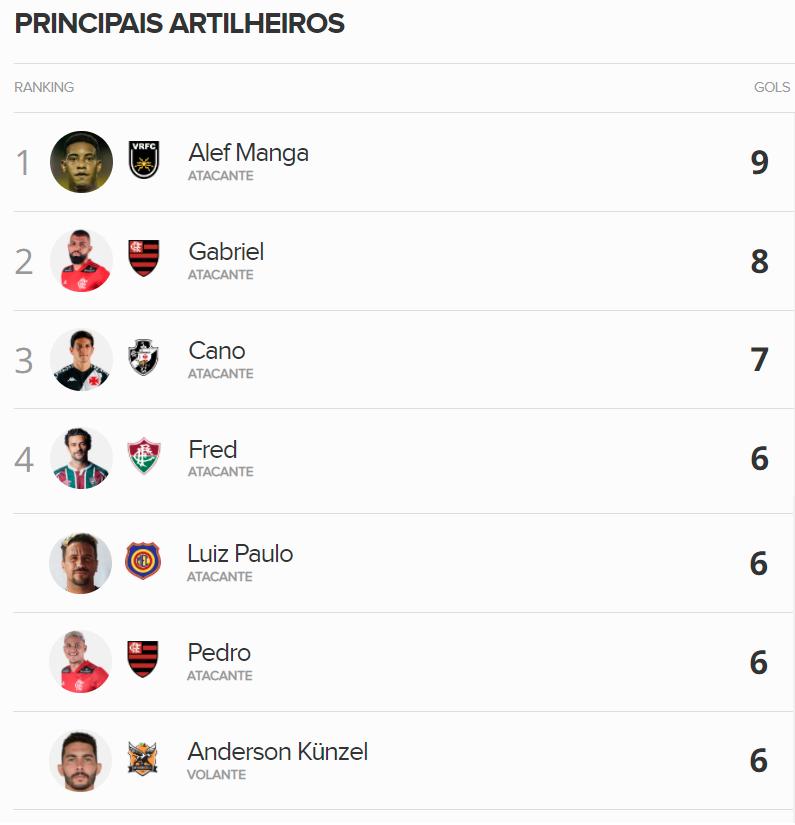Click Vasco crest beside Cano
The image size is (795, 825).
pos(144,358)
